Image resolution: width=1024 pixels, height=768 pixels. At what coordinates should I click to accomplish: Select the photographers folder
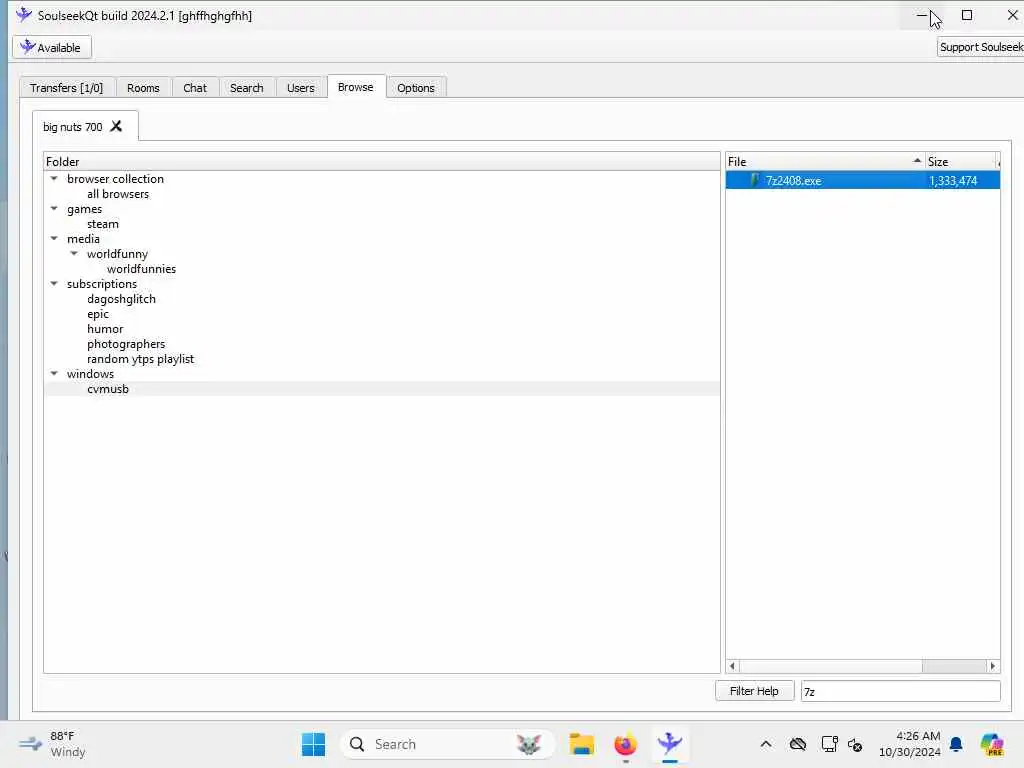coord(126,344)
